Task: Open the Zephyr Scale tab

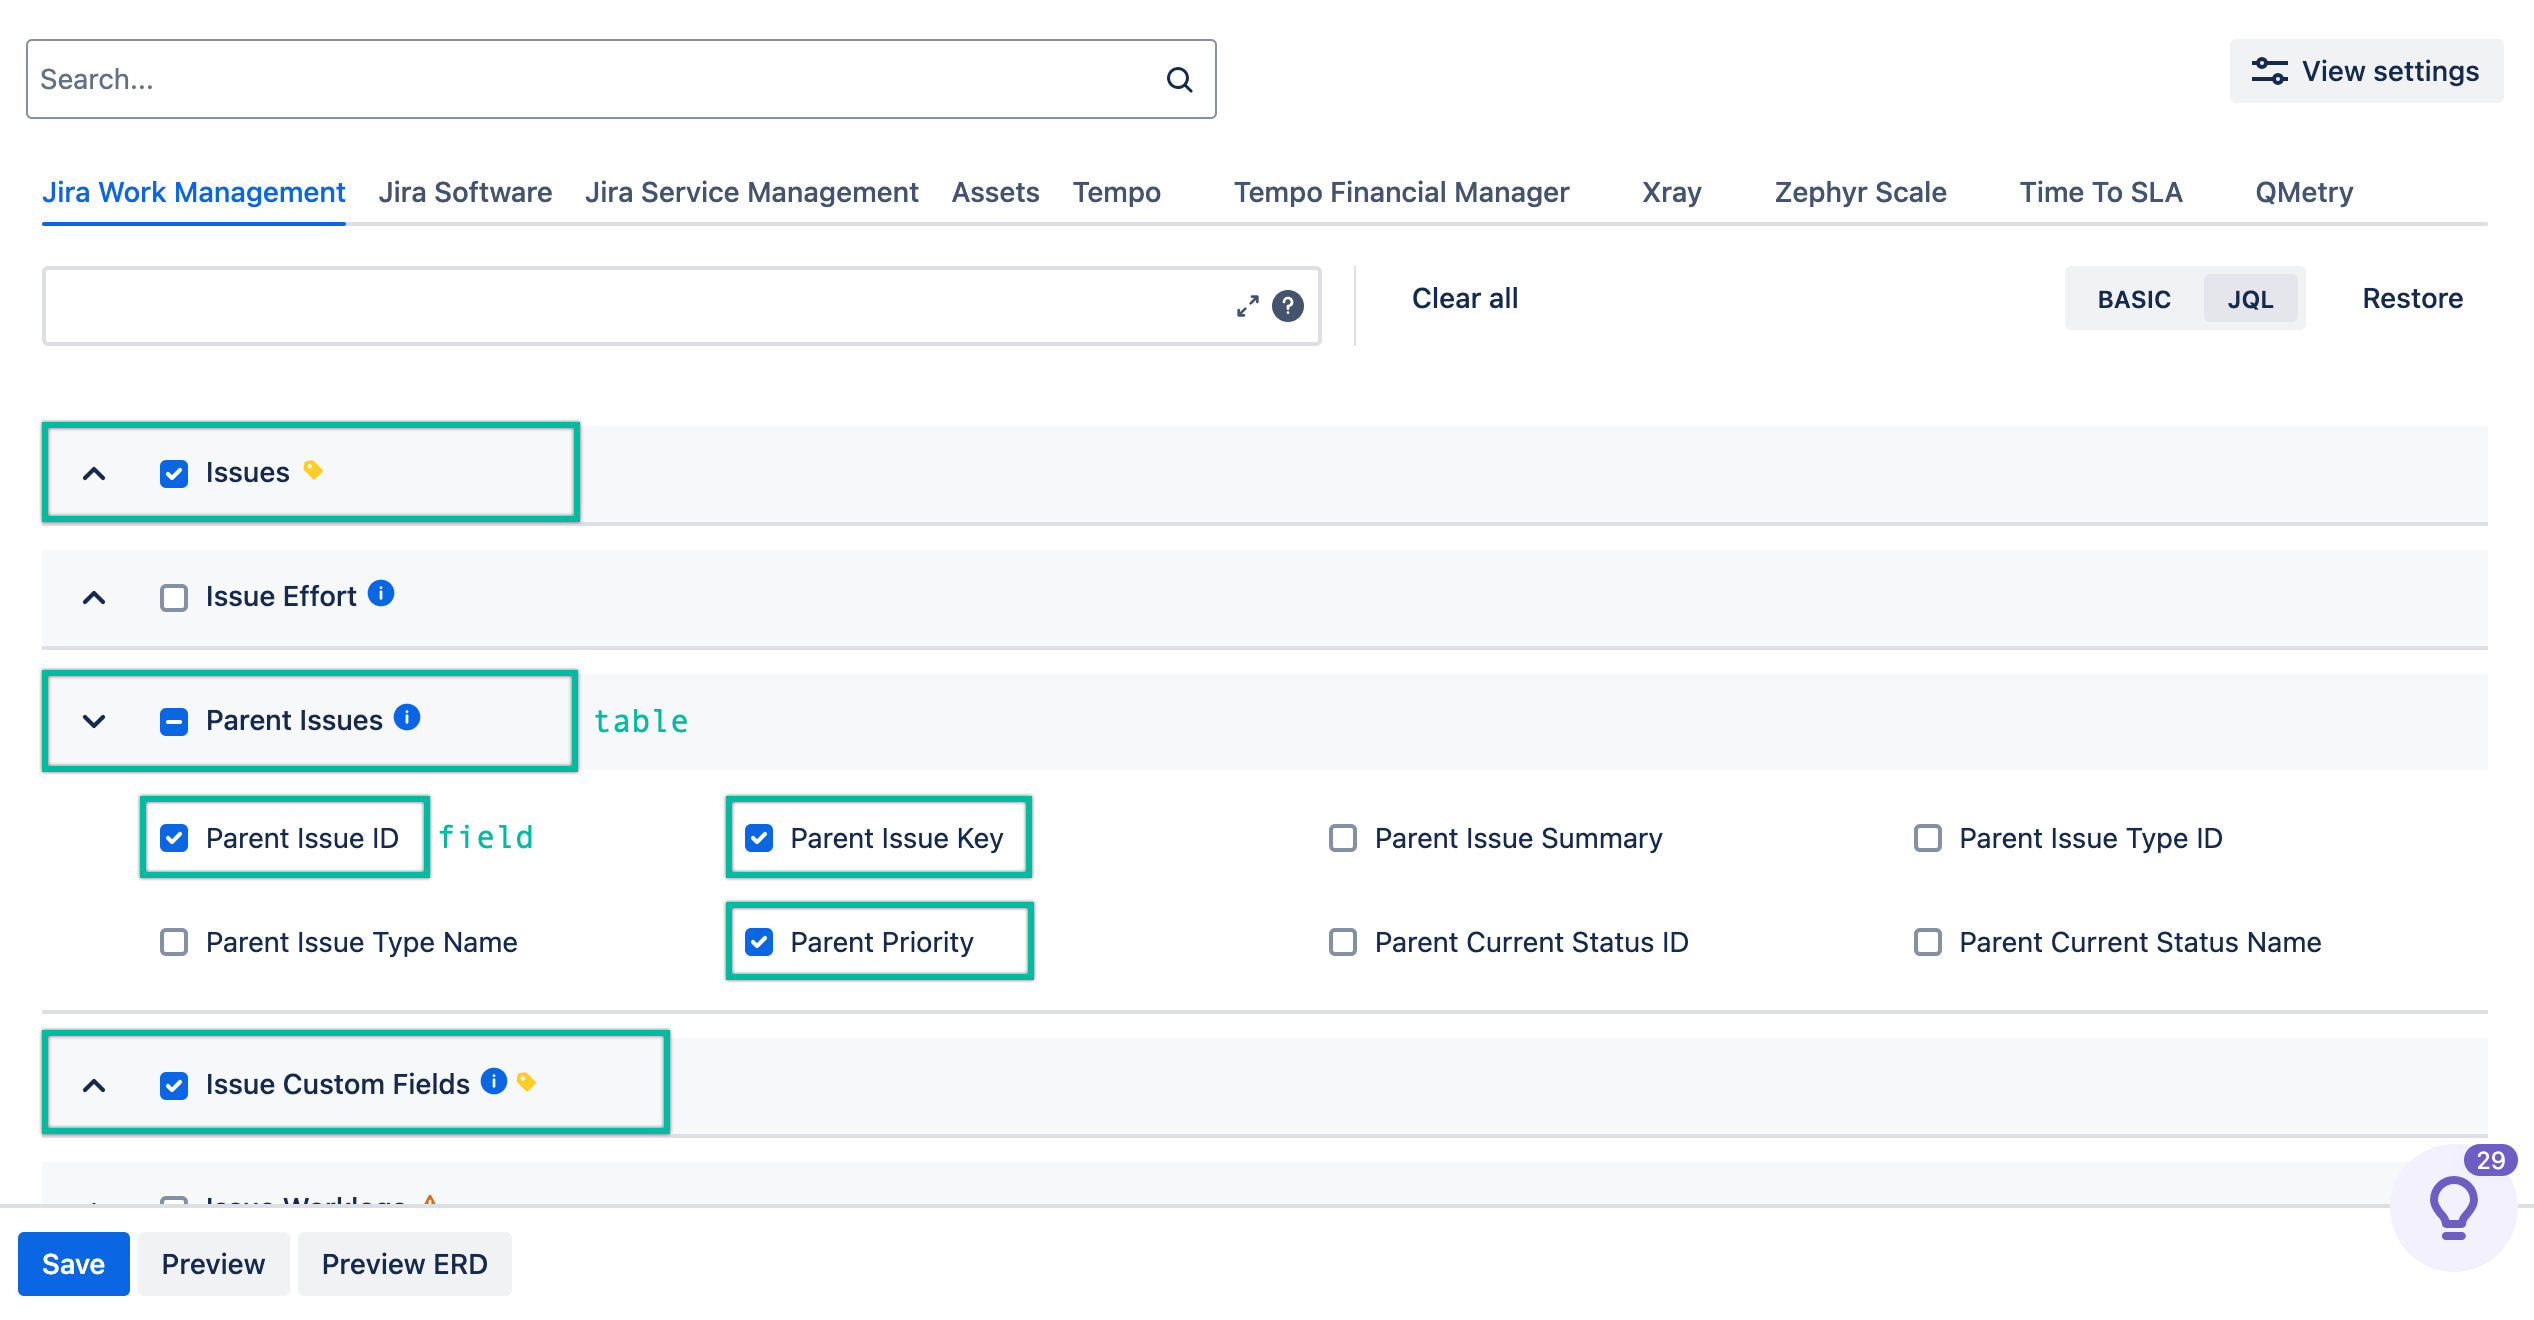Action: pos(1859,192)
